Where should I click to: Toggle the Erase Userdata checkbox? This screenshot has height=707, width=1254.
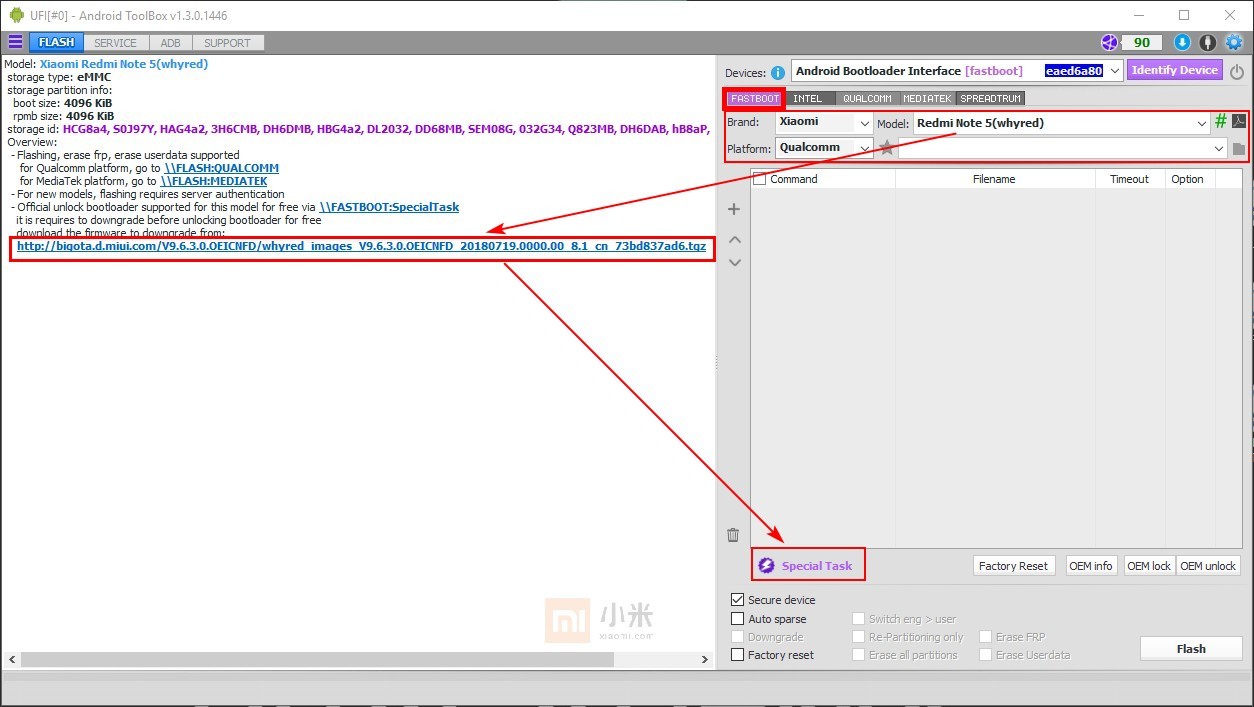(x=985, y=655)
